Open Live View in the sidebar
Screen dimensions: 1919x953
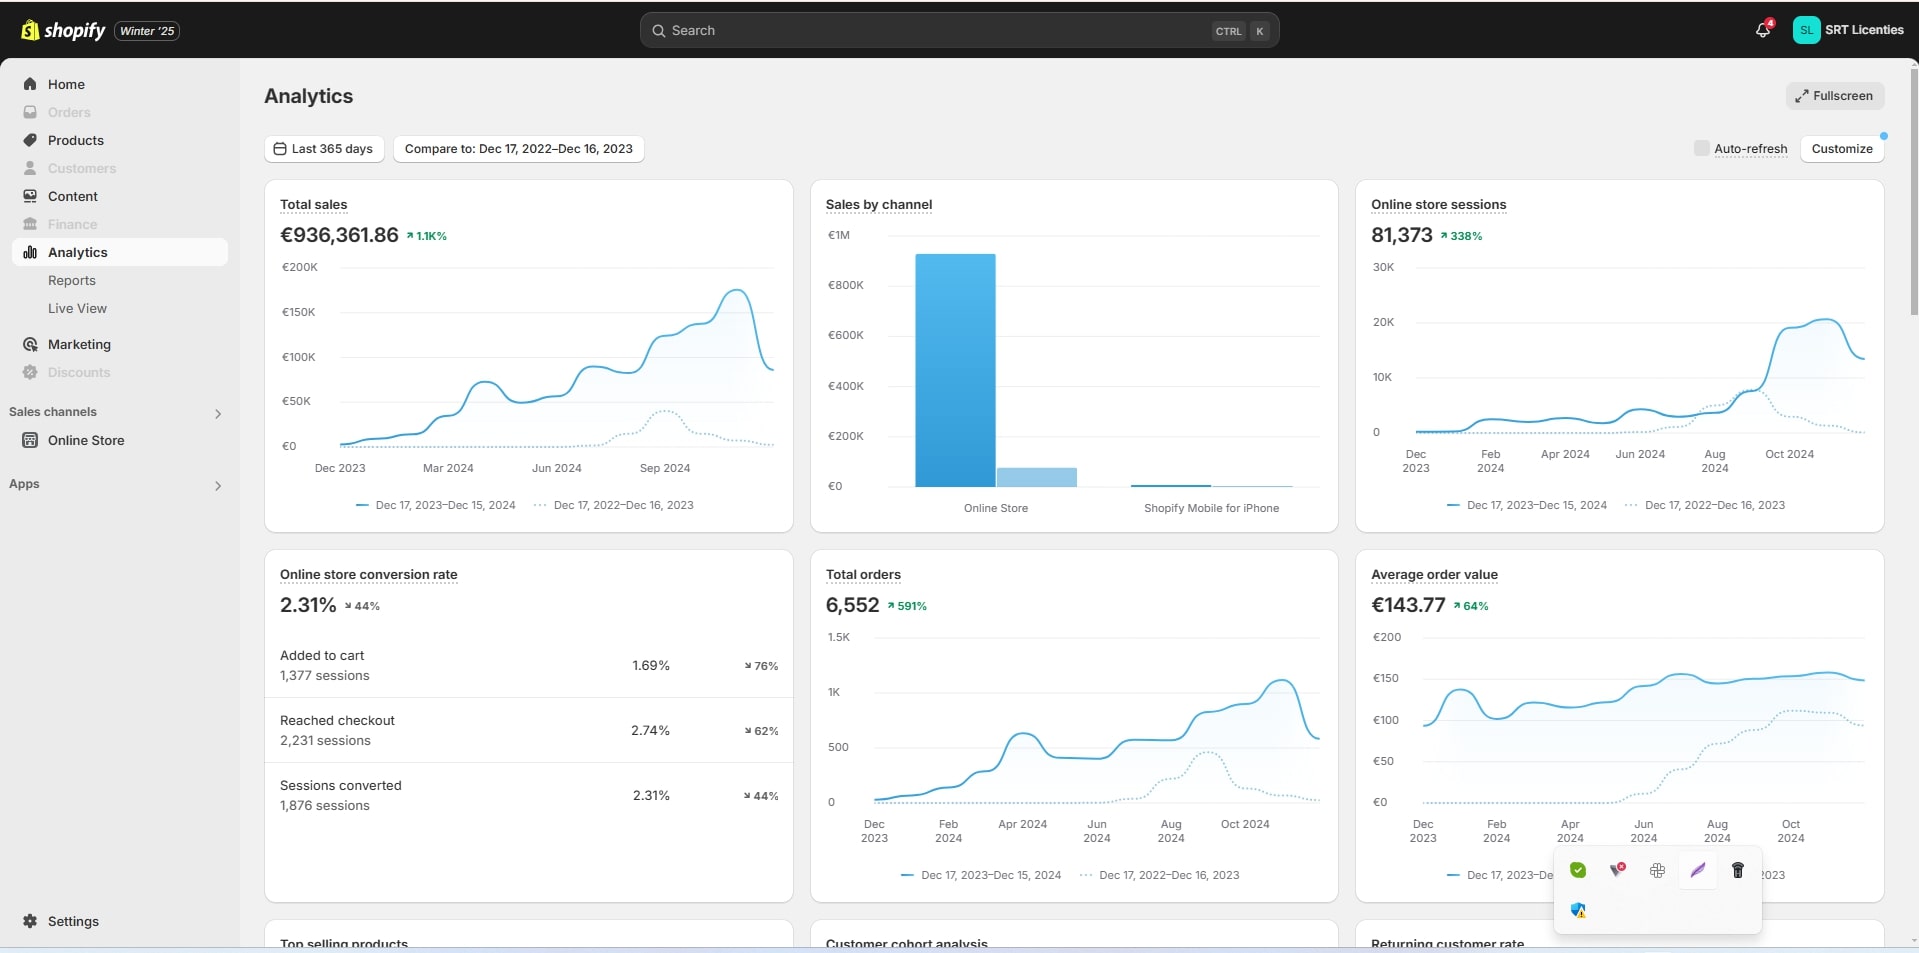click(77, 308)
